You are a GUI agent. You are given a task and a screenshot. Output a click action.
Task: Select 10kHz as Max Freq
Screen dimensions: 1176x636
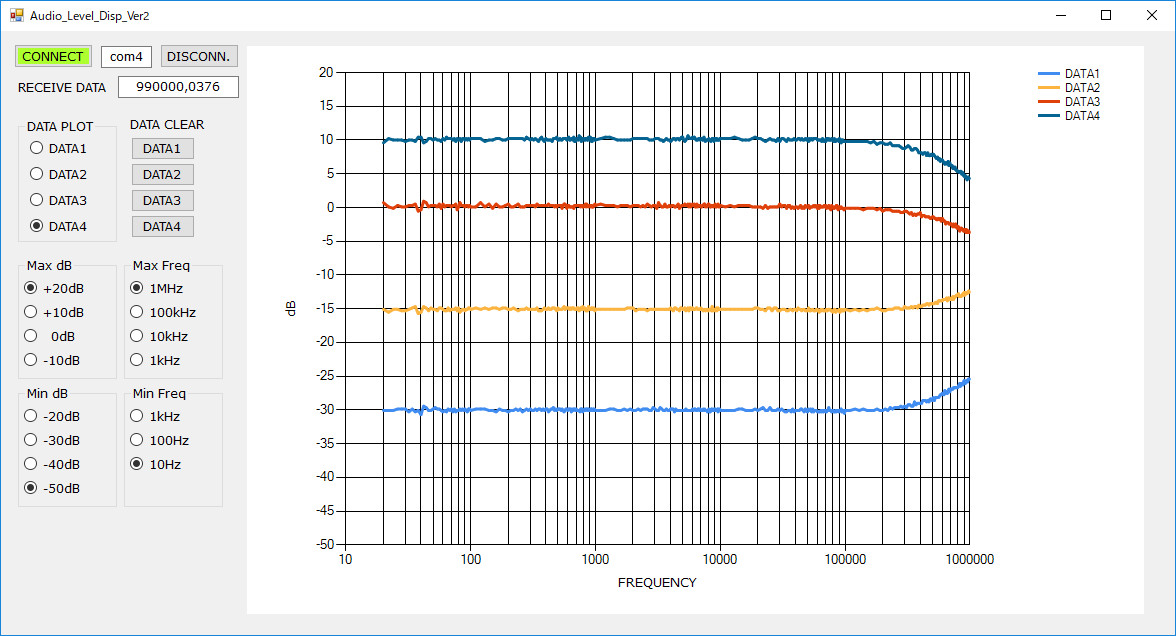(137, 336)
